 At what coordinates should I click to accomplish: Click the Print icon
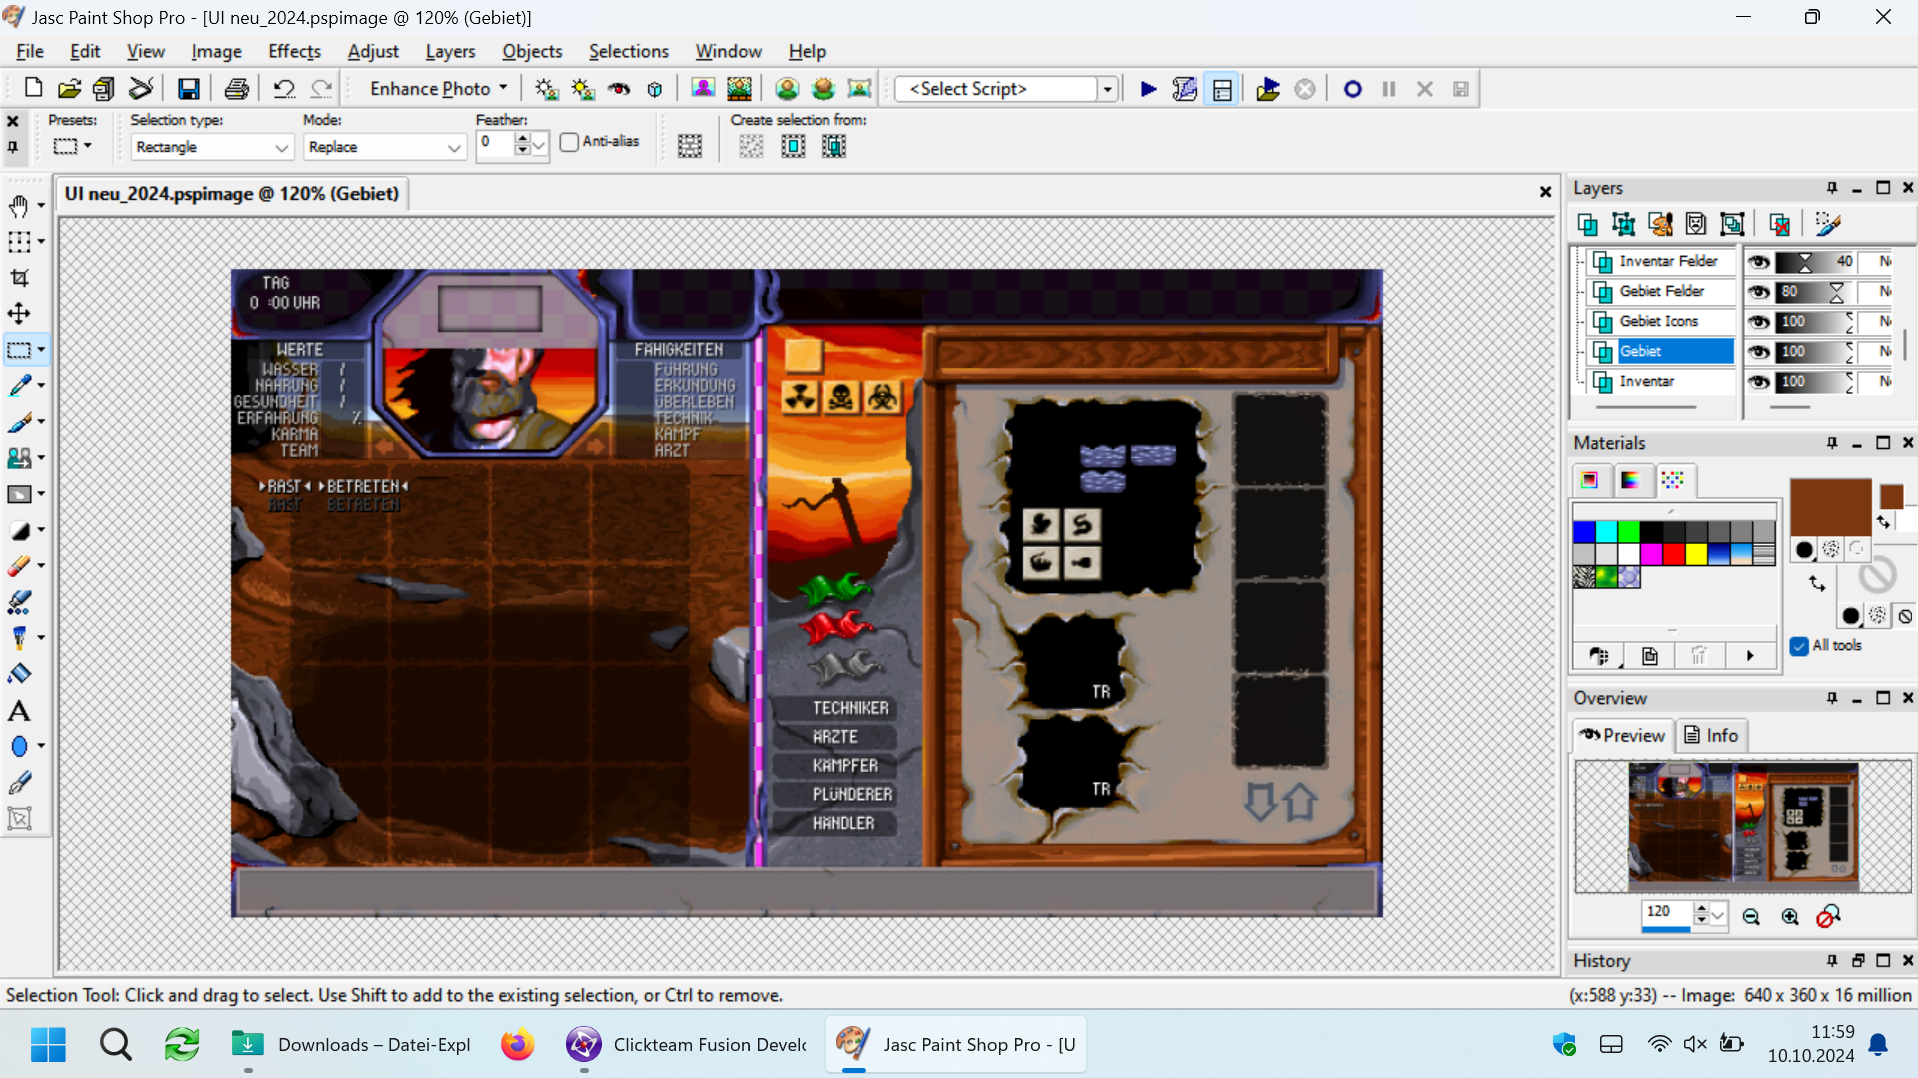click(236, 89)
